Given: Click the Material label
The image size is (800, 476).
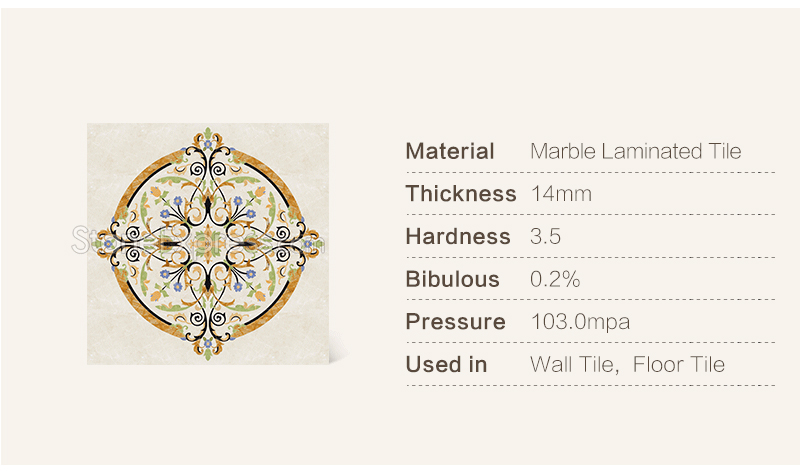Looking at the screenshot, I should point(449,152).
